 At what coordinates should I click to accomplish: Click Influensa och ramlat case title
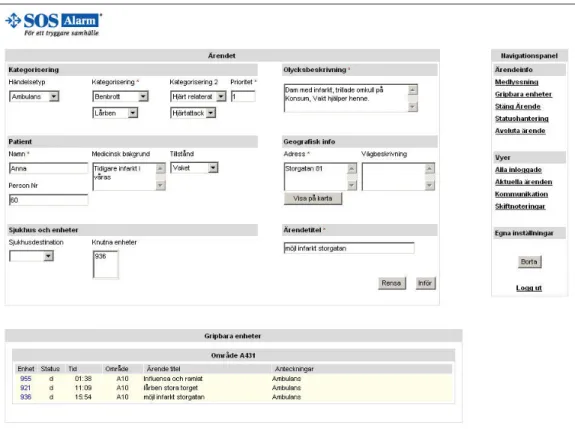(x=173, y=378)
